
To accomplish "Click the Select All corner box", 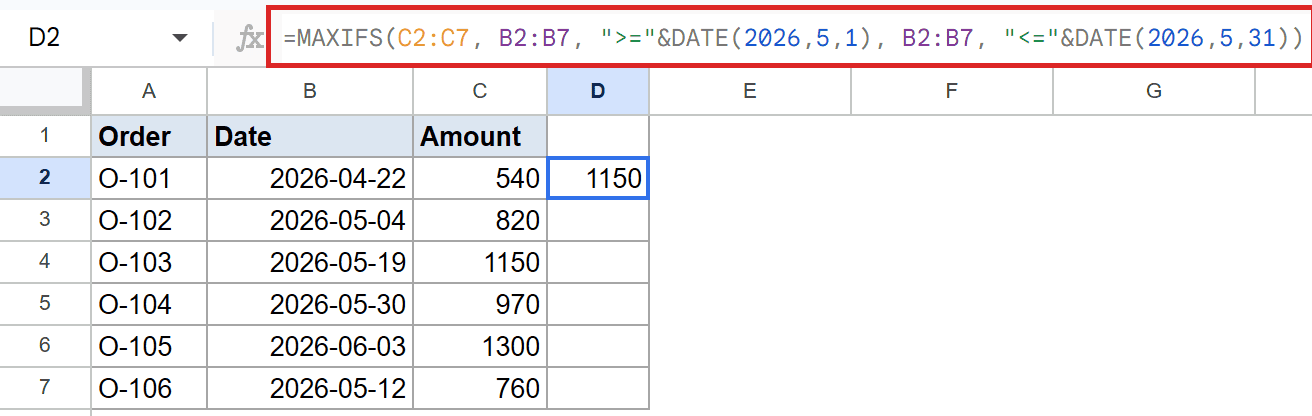I will click(45, 91).
